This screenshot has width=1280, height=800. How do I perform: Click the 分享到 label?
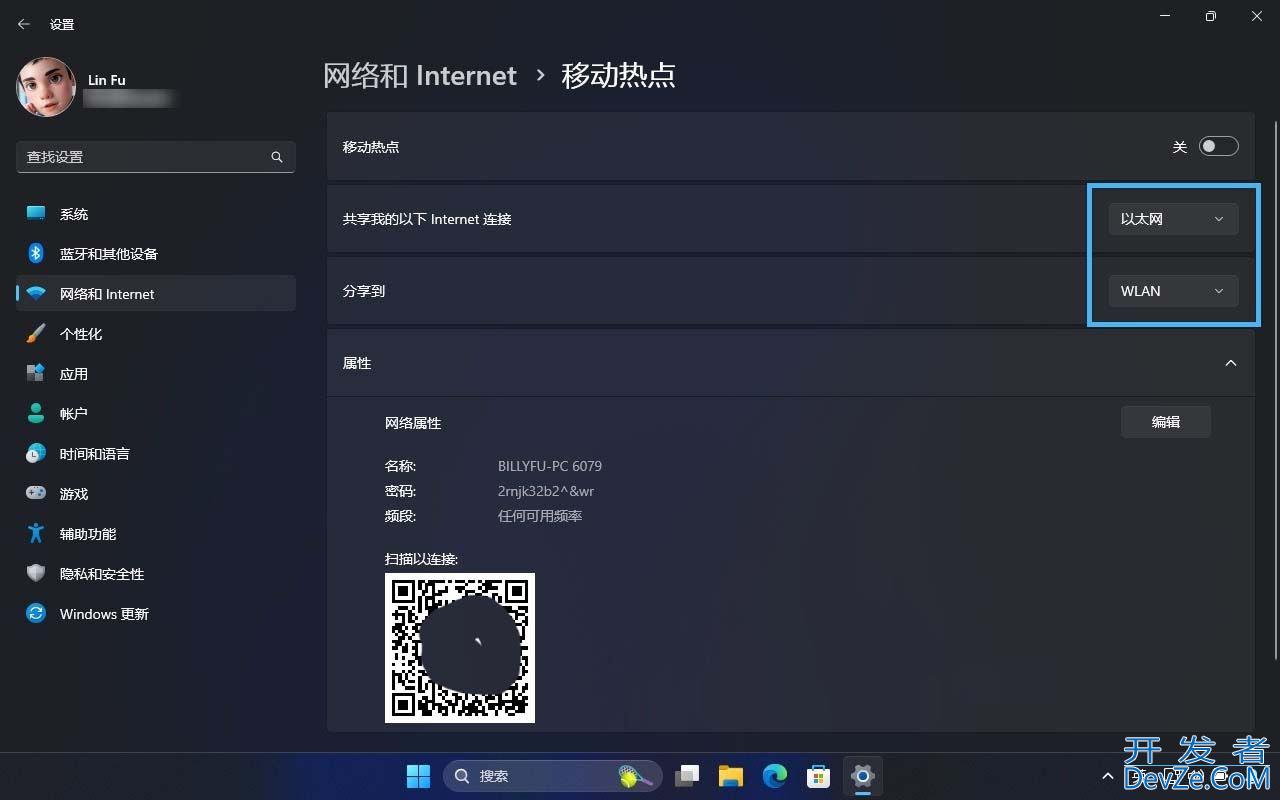[x=364, y=291]
